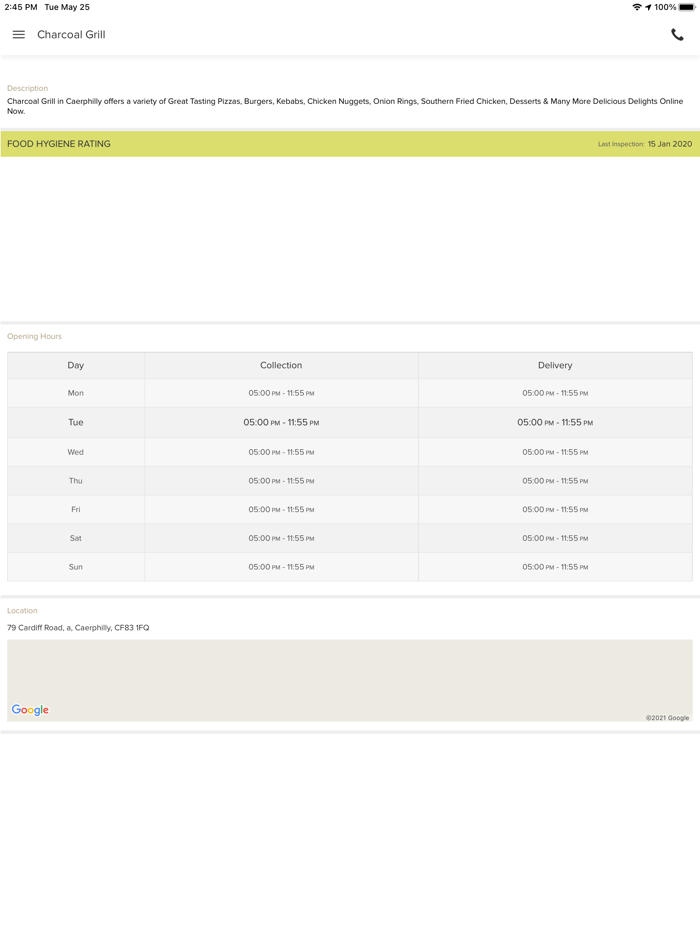Open the Google logo on map

point(30,709)
